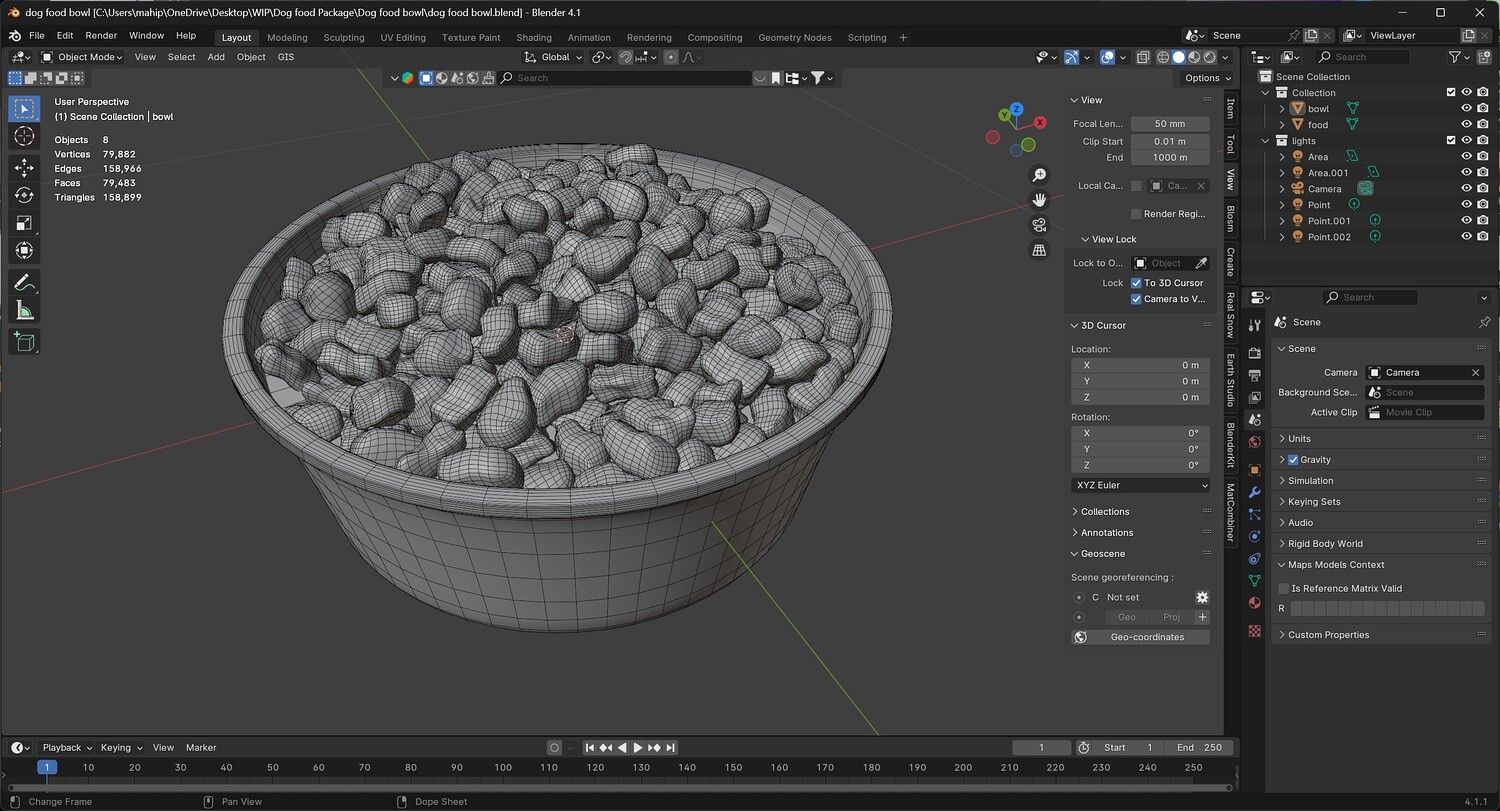Click the Geo-coordinates button
Viewport: 1500px width, 811px height.
click(x=1140, y=637)
